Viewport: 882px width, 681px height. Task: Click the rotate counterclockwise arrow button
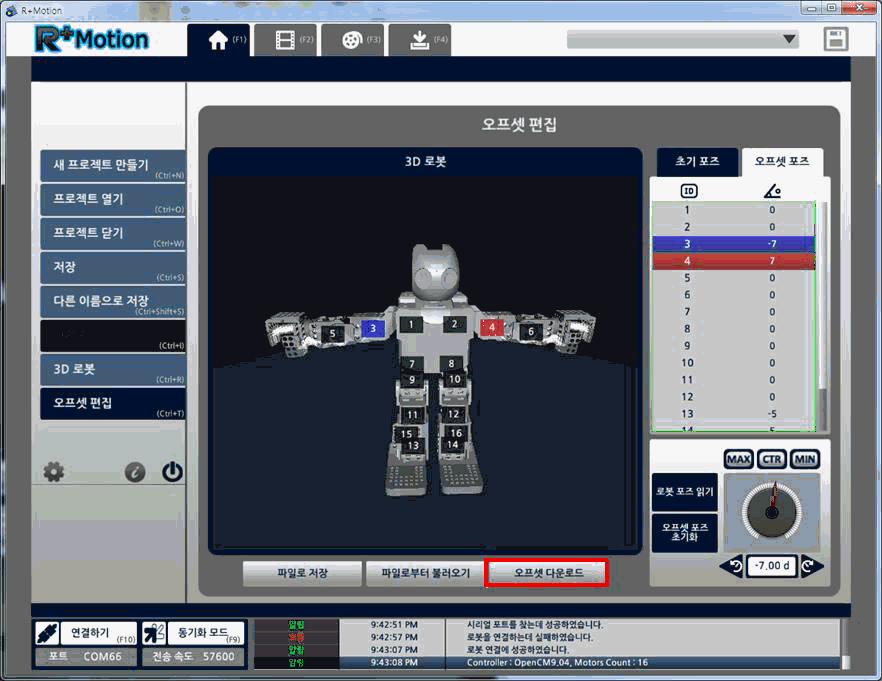732,566
